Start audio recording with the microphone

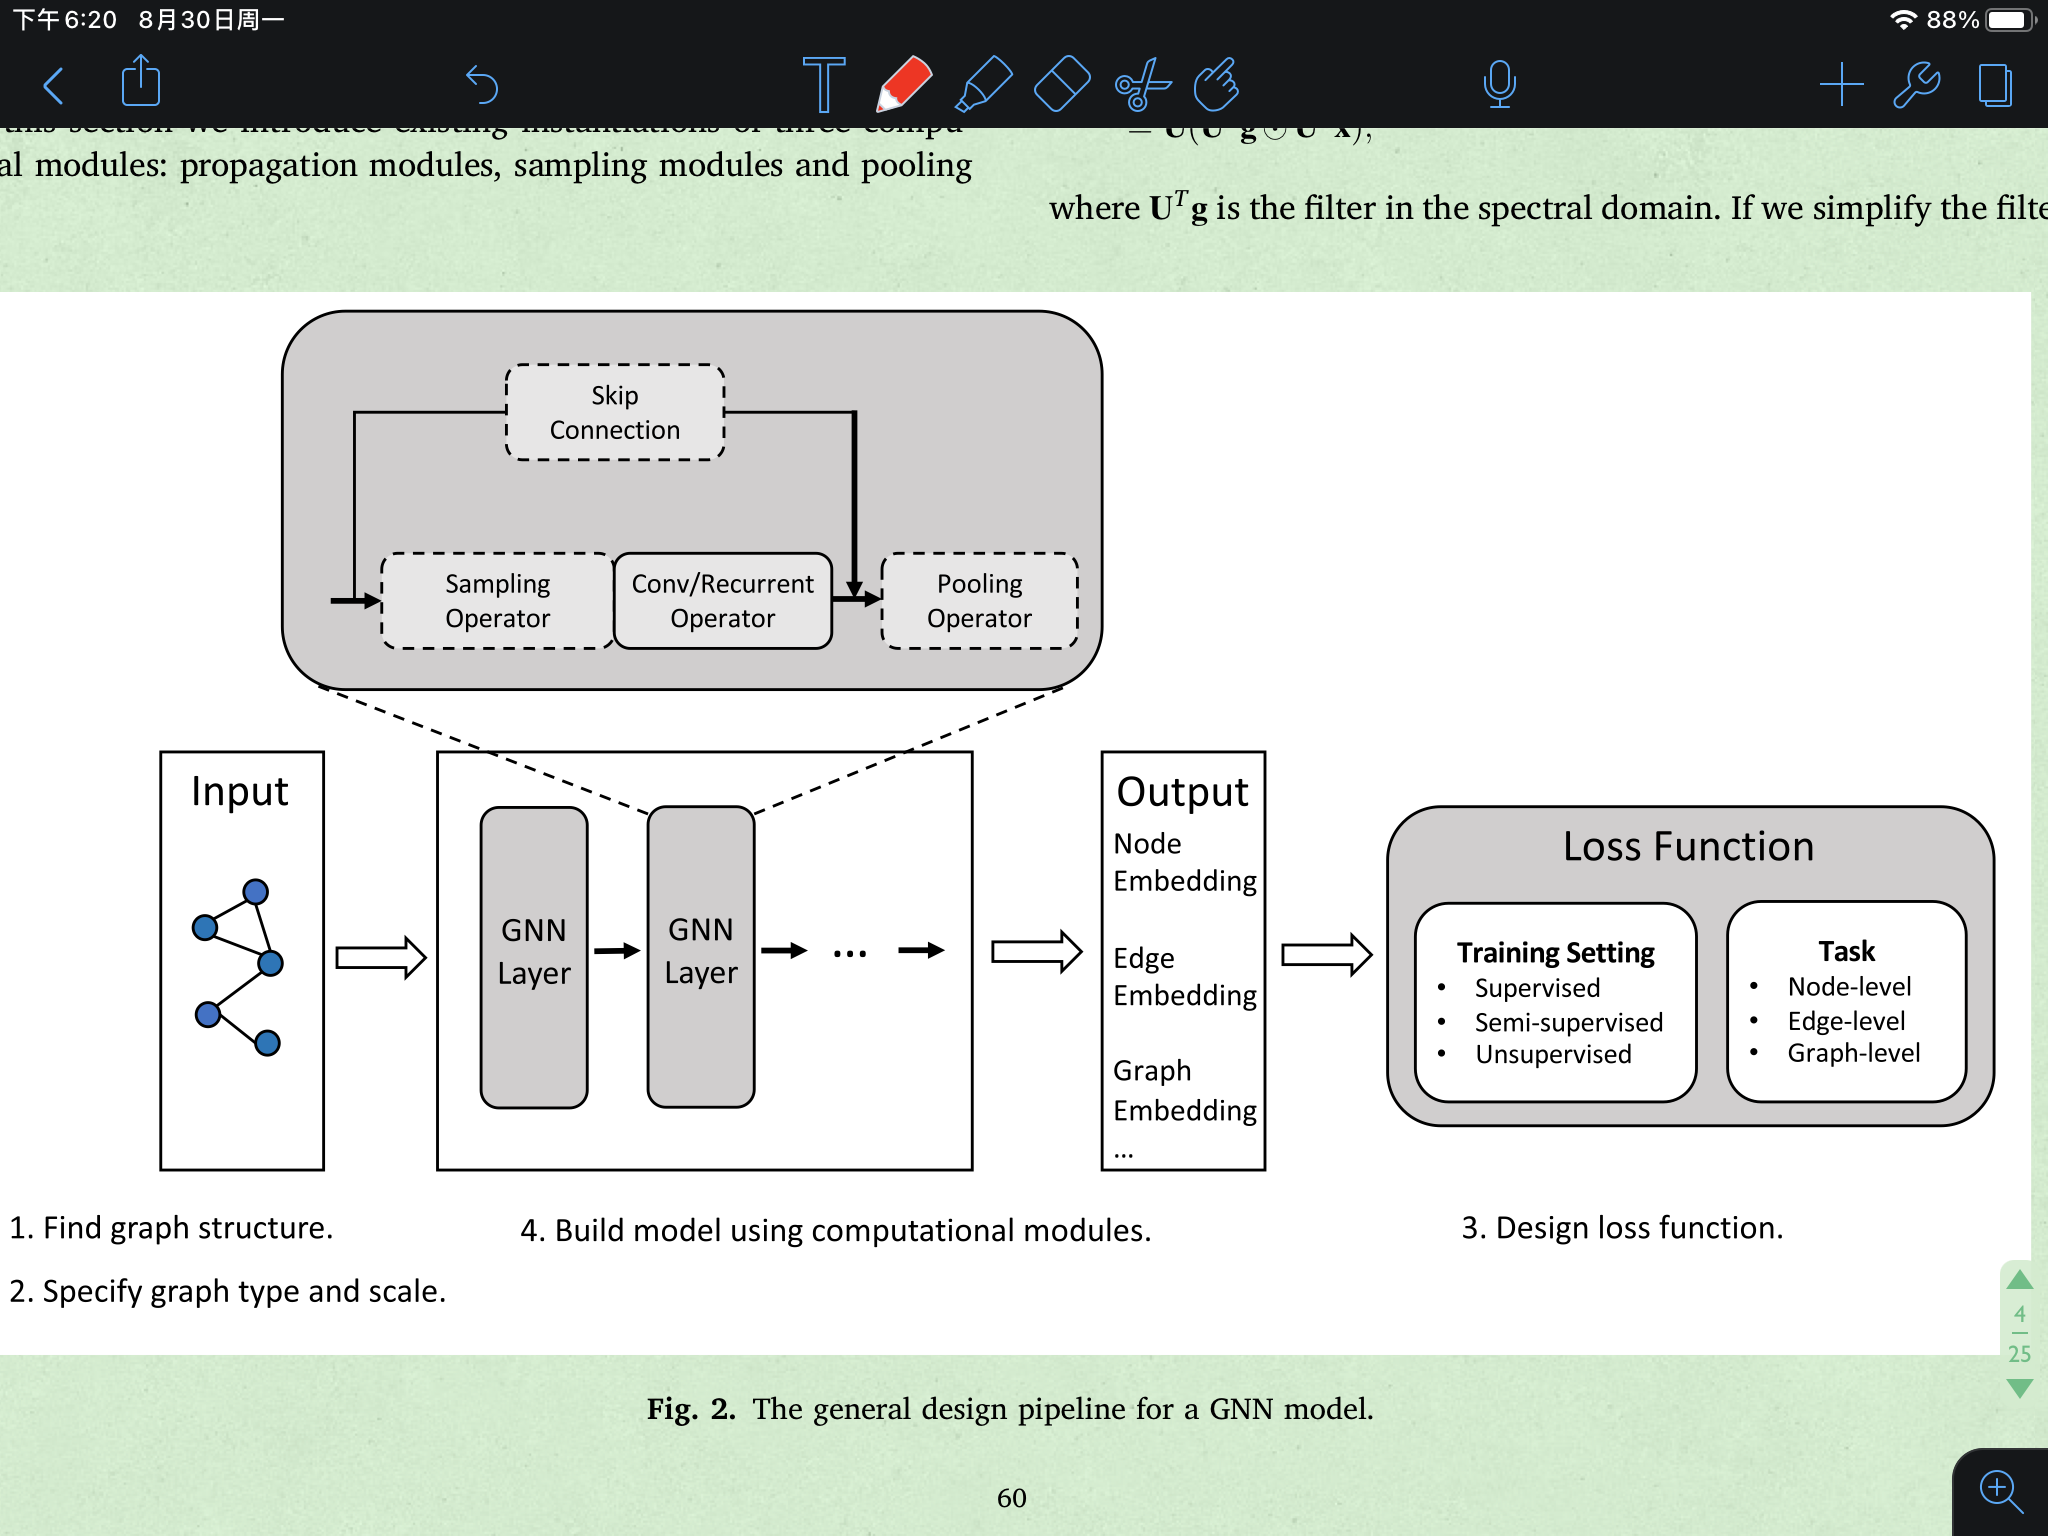[x=1499, y=84]
